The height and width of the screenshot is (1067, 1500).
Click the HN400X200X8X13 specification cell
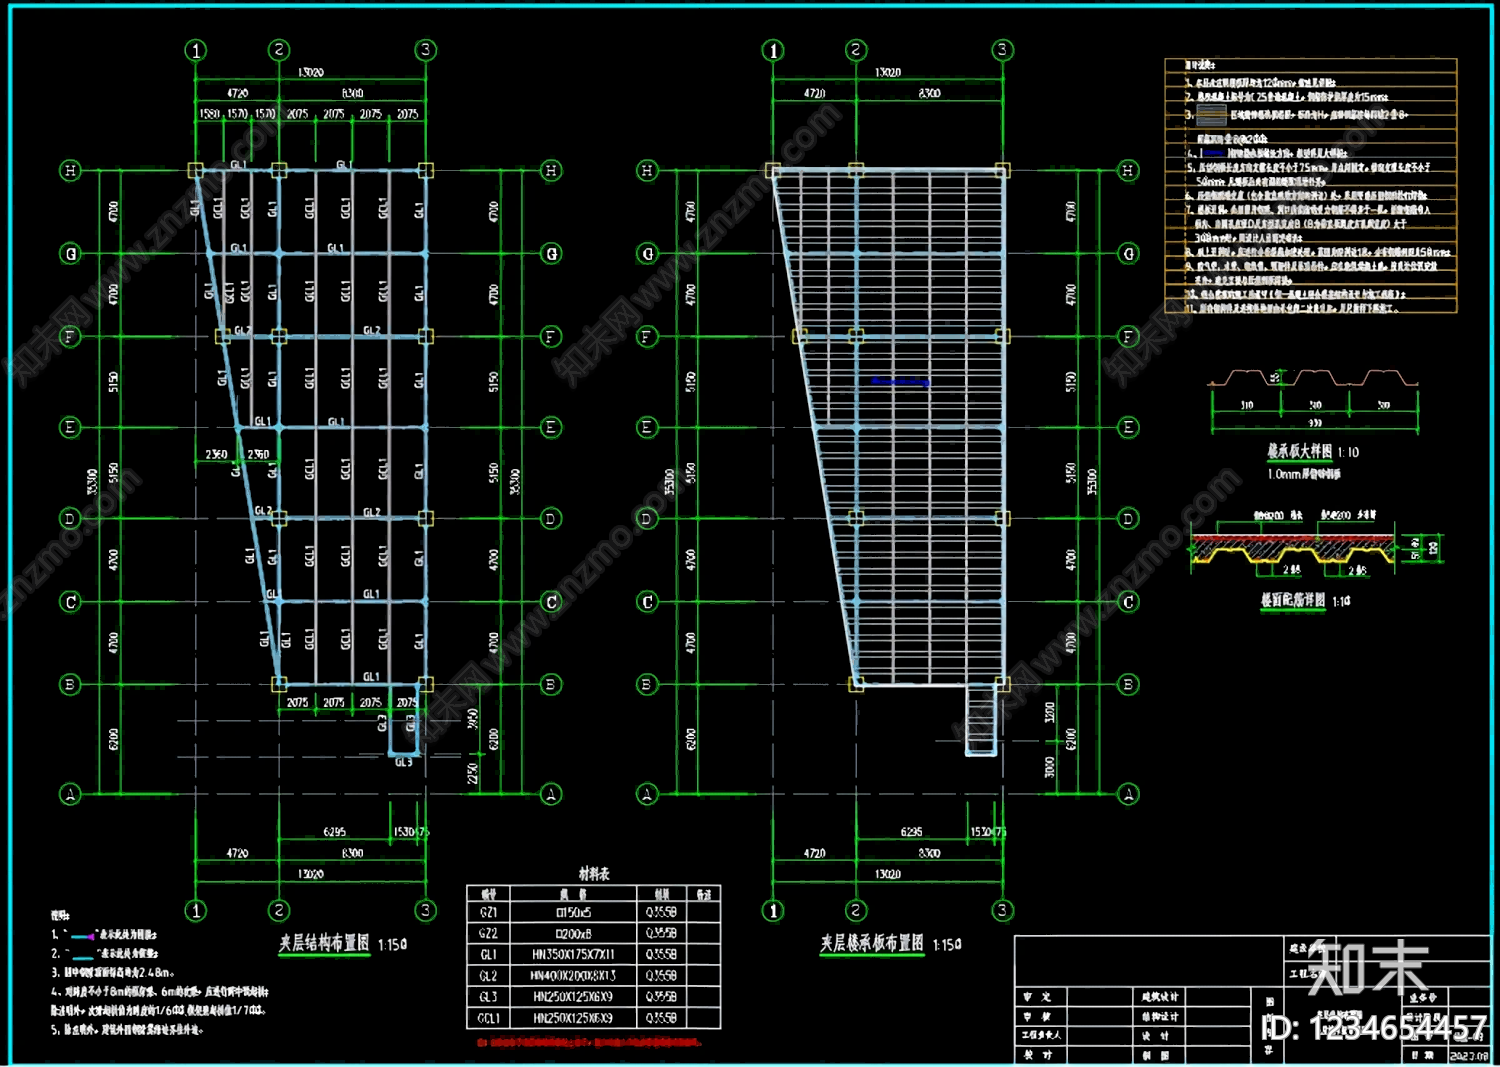573,976
